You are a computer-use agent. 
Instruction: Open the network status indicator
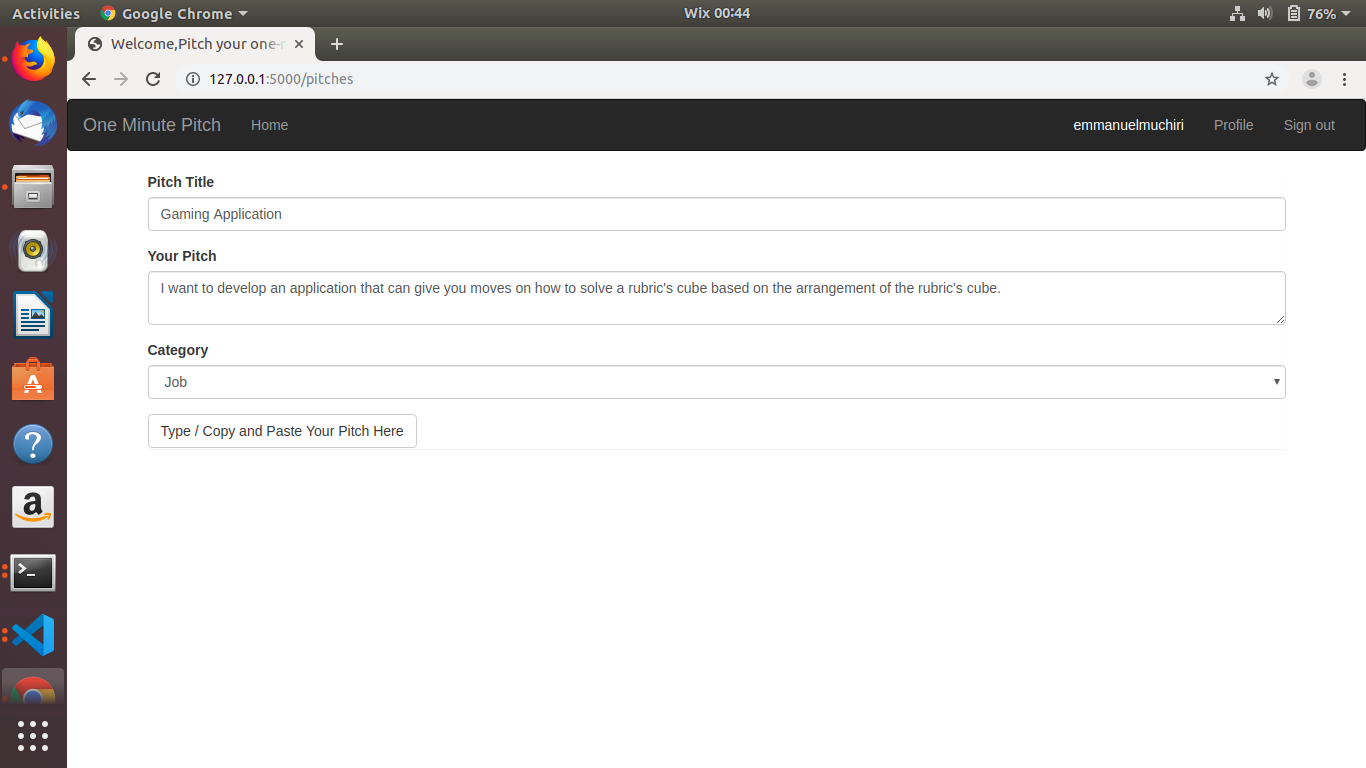pos(1237,13)
